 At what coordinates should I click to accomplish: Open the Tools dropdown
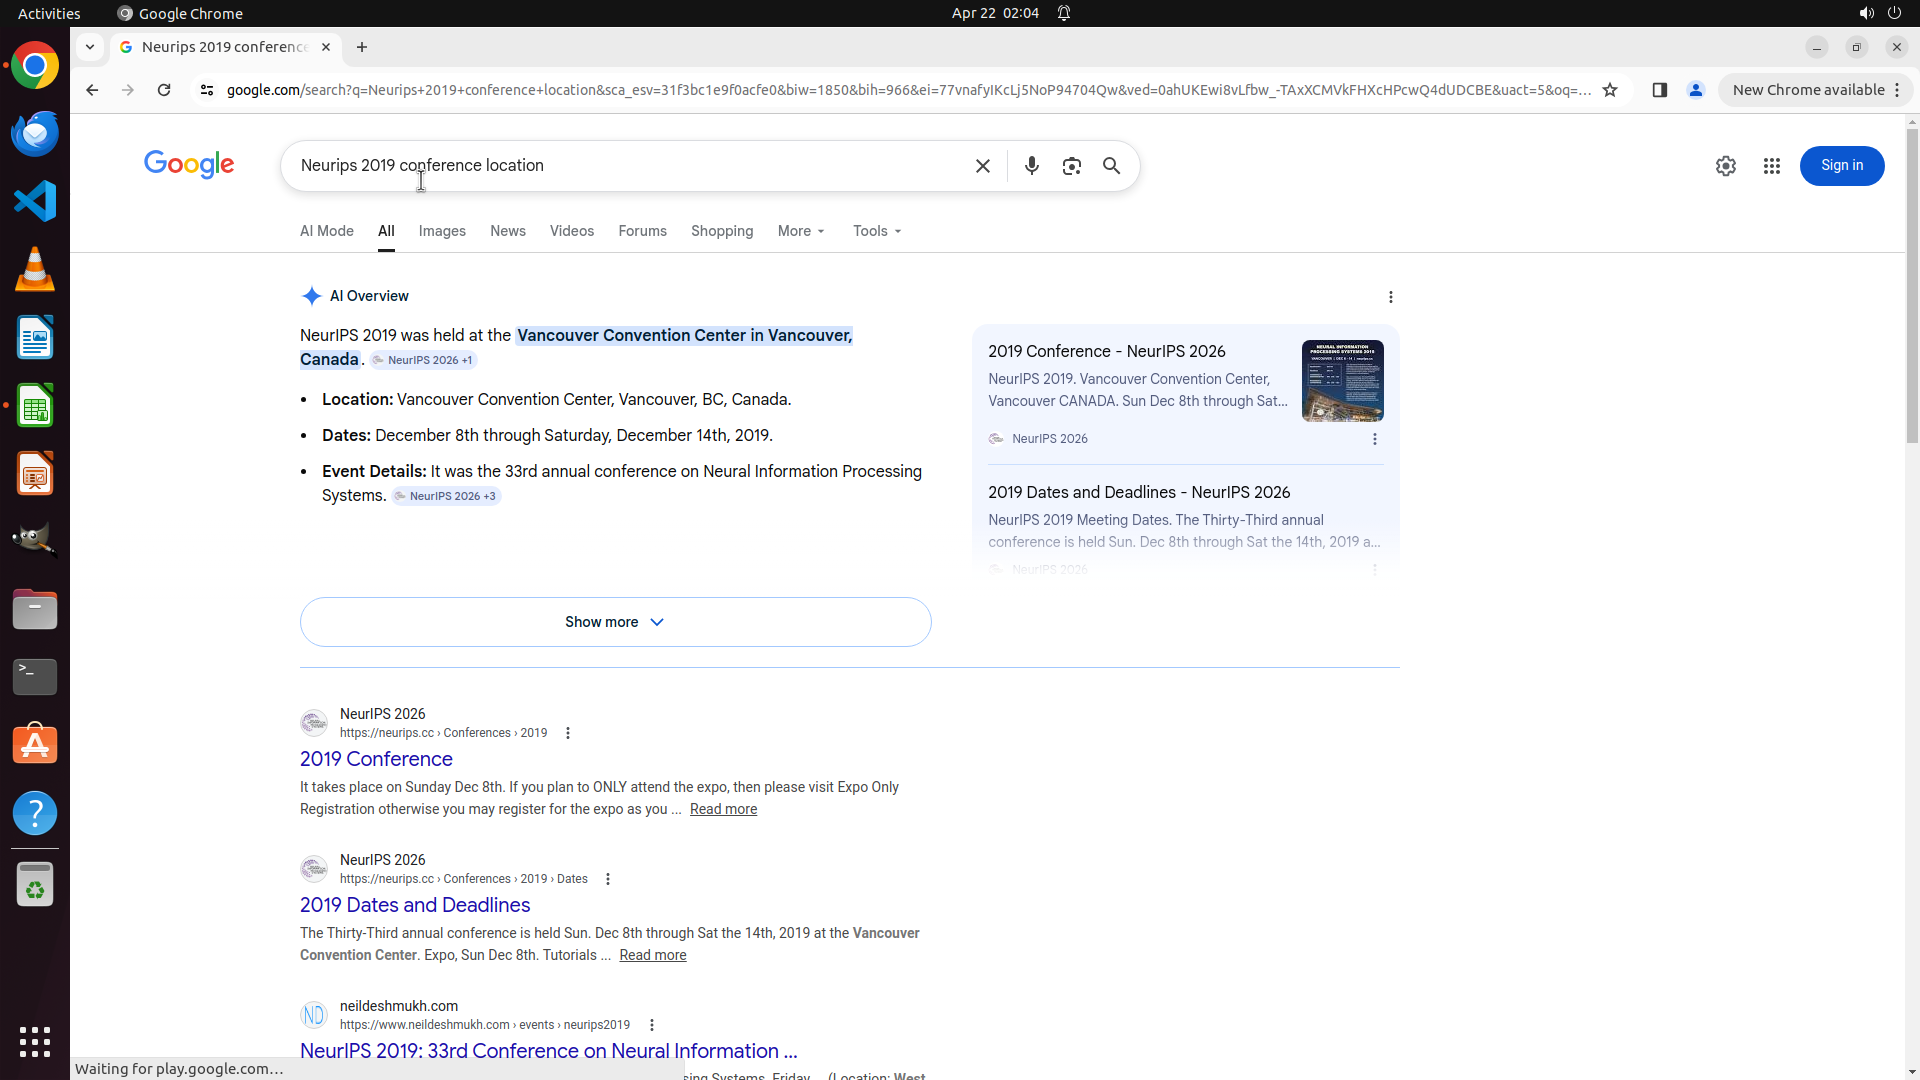point(877,231)
